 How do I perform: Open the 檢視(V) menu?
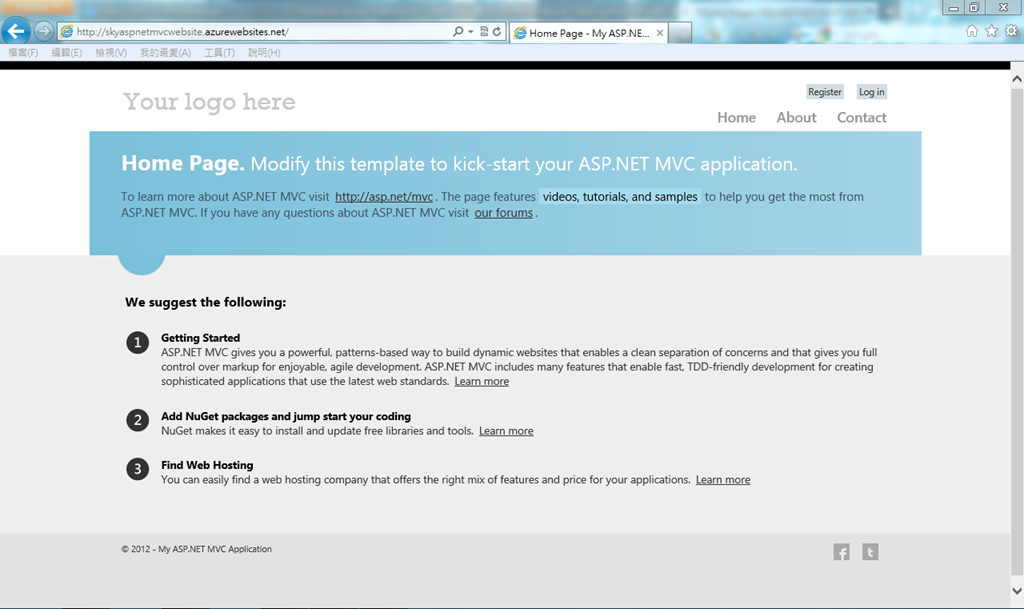point(111,52)
